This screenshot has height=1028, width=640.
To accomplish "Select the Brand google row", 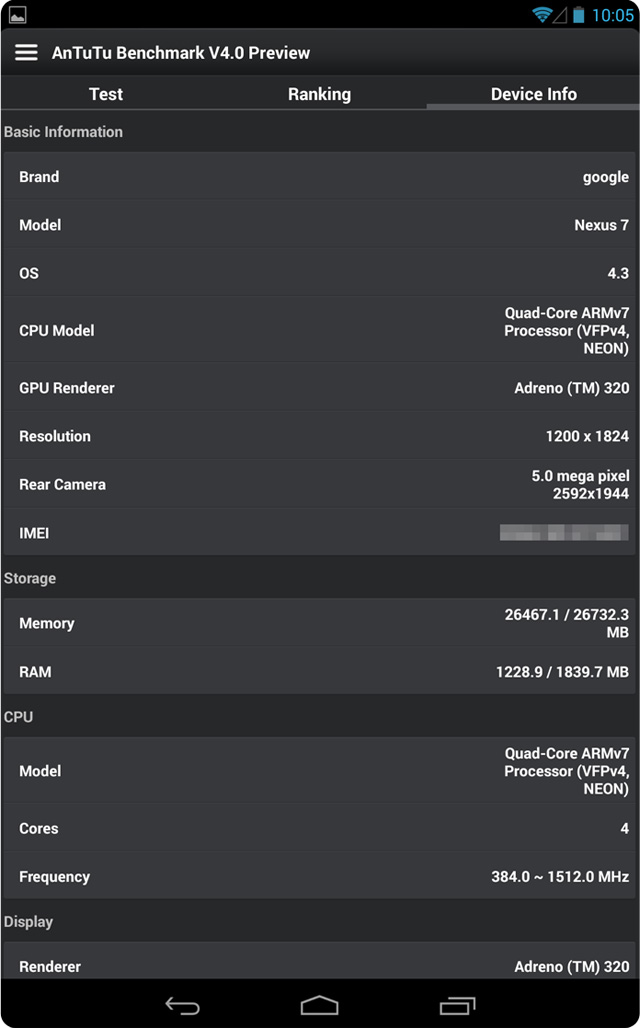I will 320,177.
